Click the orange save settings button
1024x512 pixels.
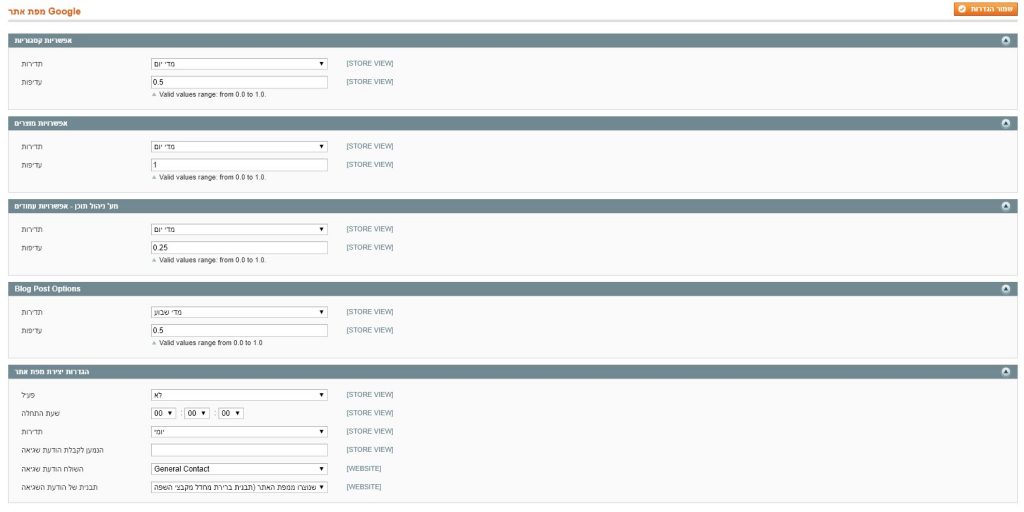point(983,9)
